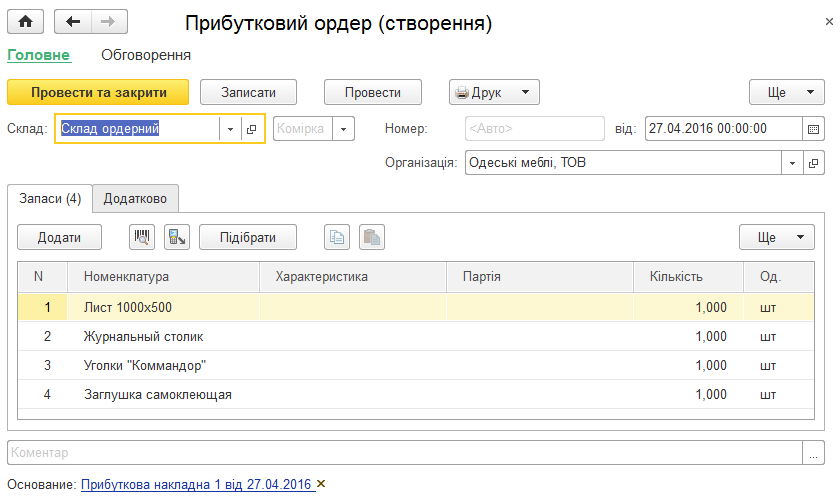Select the Лист 1000х500 row
The image size is (840, 500).
tap(416, 307)
